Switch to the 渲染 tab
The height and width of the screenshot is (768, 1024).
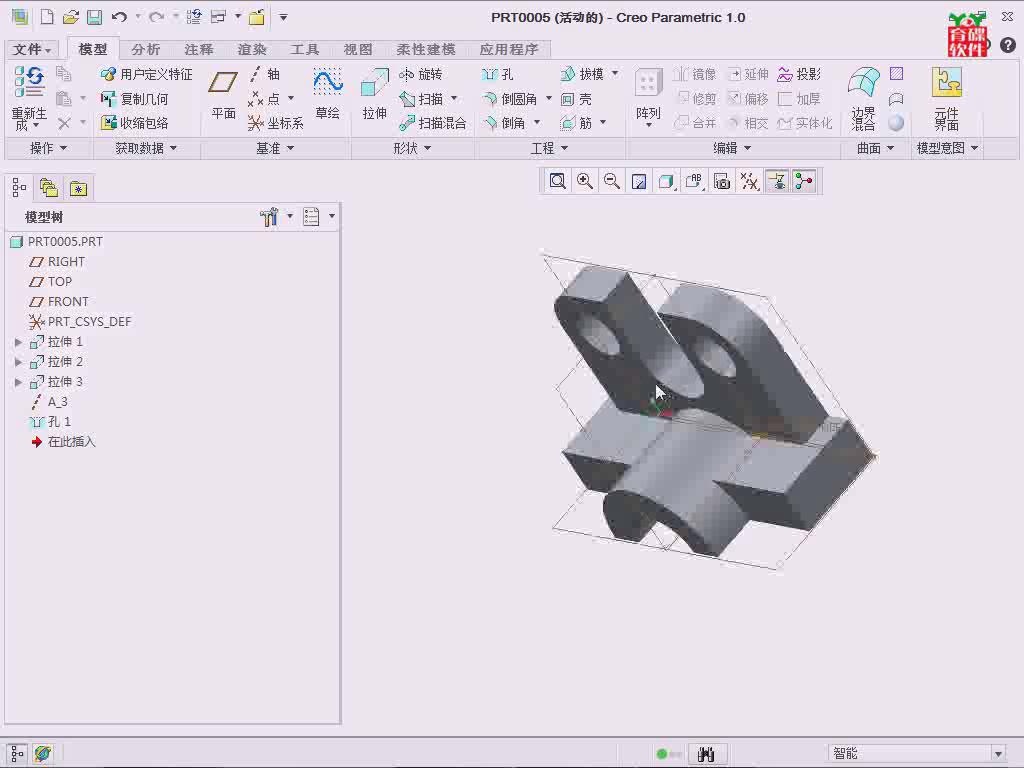click(x=251, y=49)
